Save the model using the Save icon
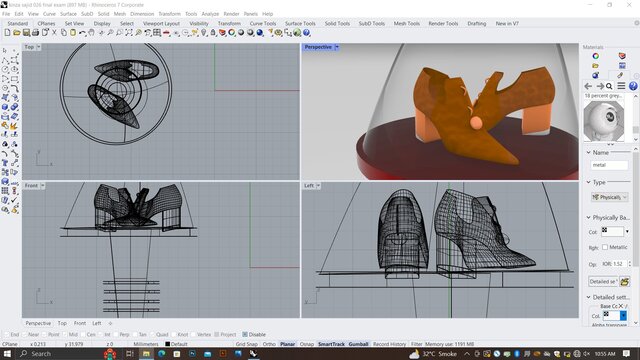Viewport: 640px width, 360px height. [x=26, y=33]
